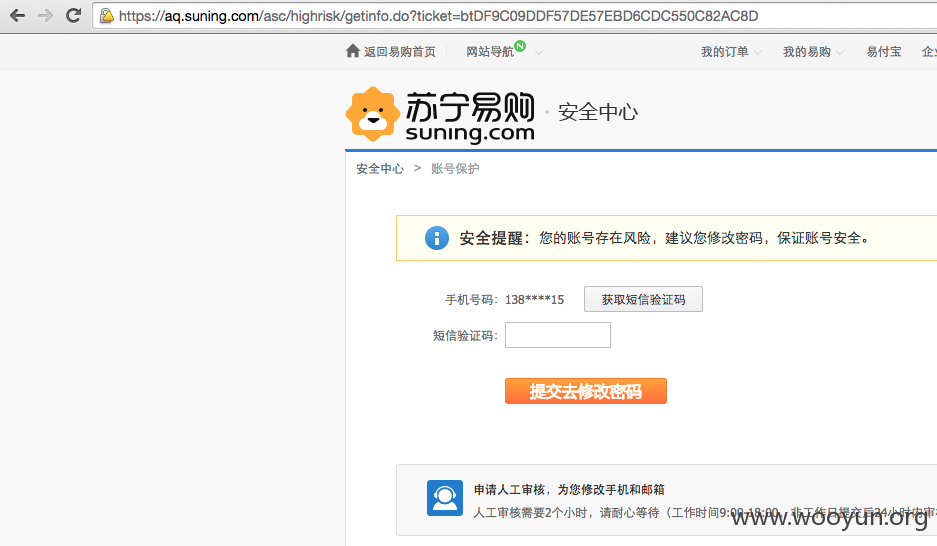The width and height of the screenshot is (937, 546).
Task: Go back with the browser back arrow
Action: [17, 16]
